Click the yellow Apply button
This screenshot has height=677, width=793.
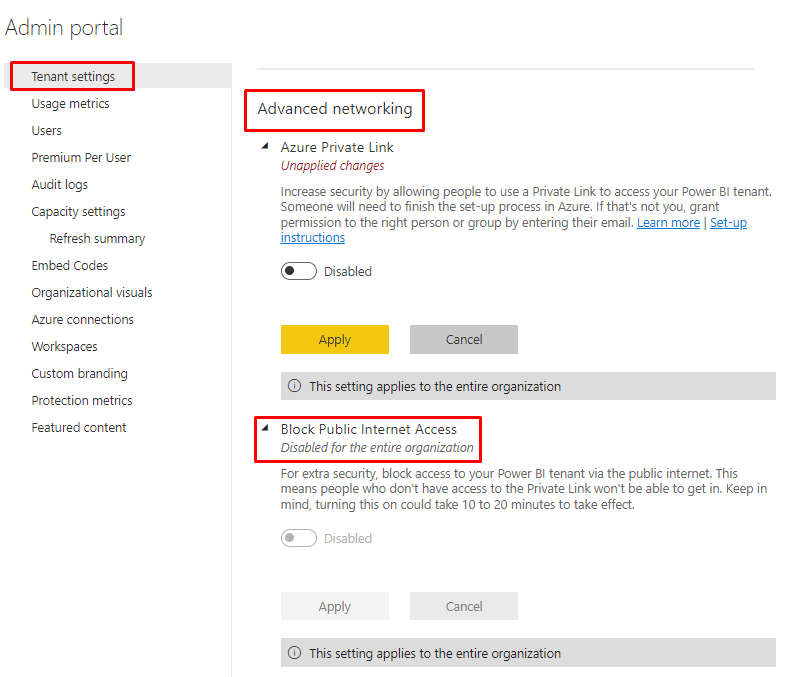(334, 340)
